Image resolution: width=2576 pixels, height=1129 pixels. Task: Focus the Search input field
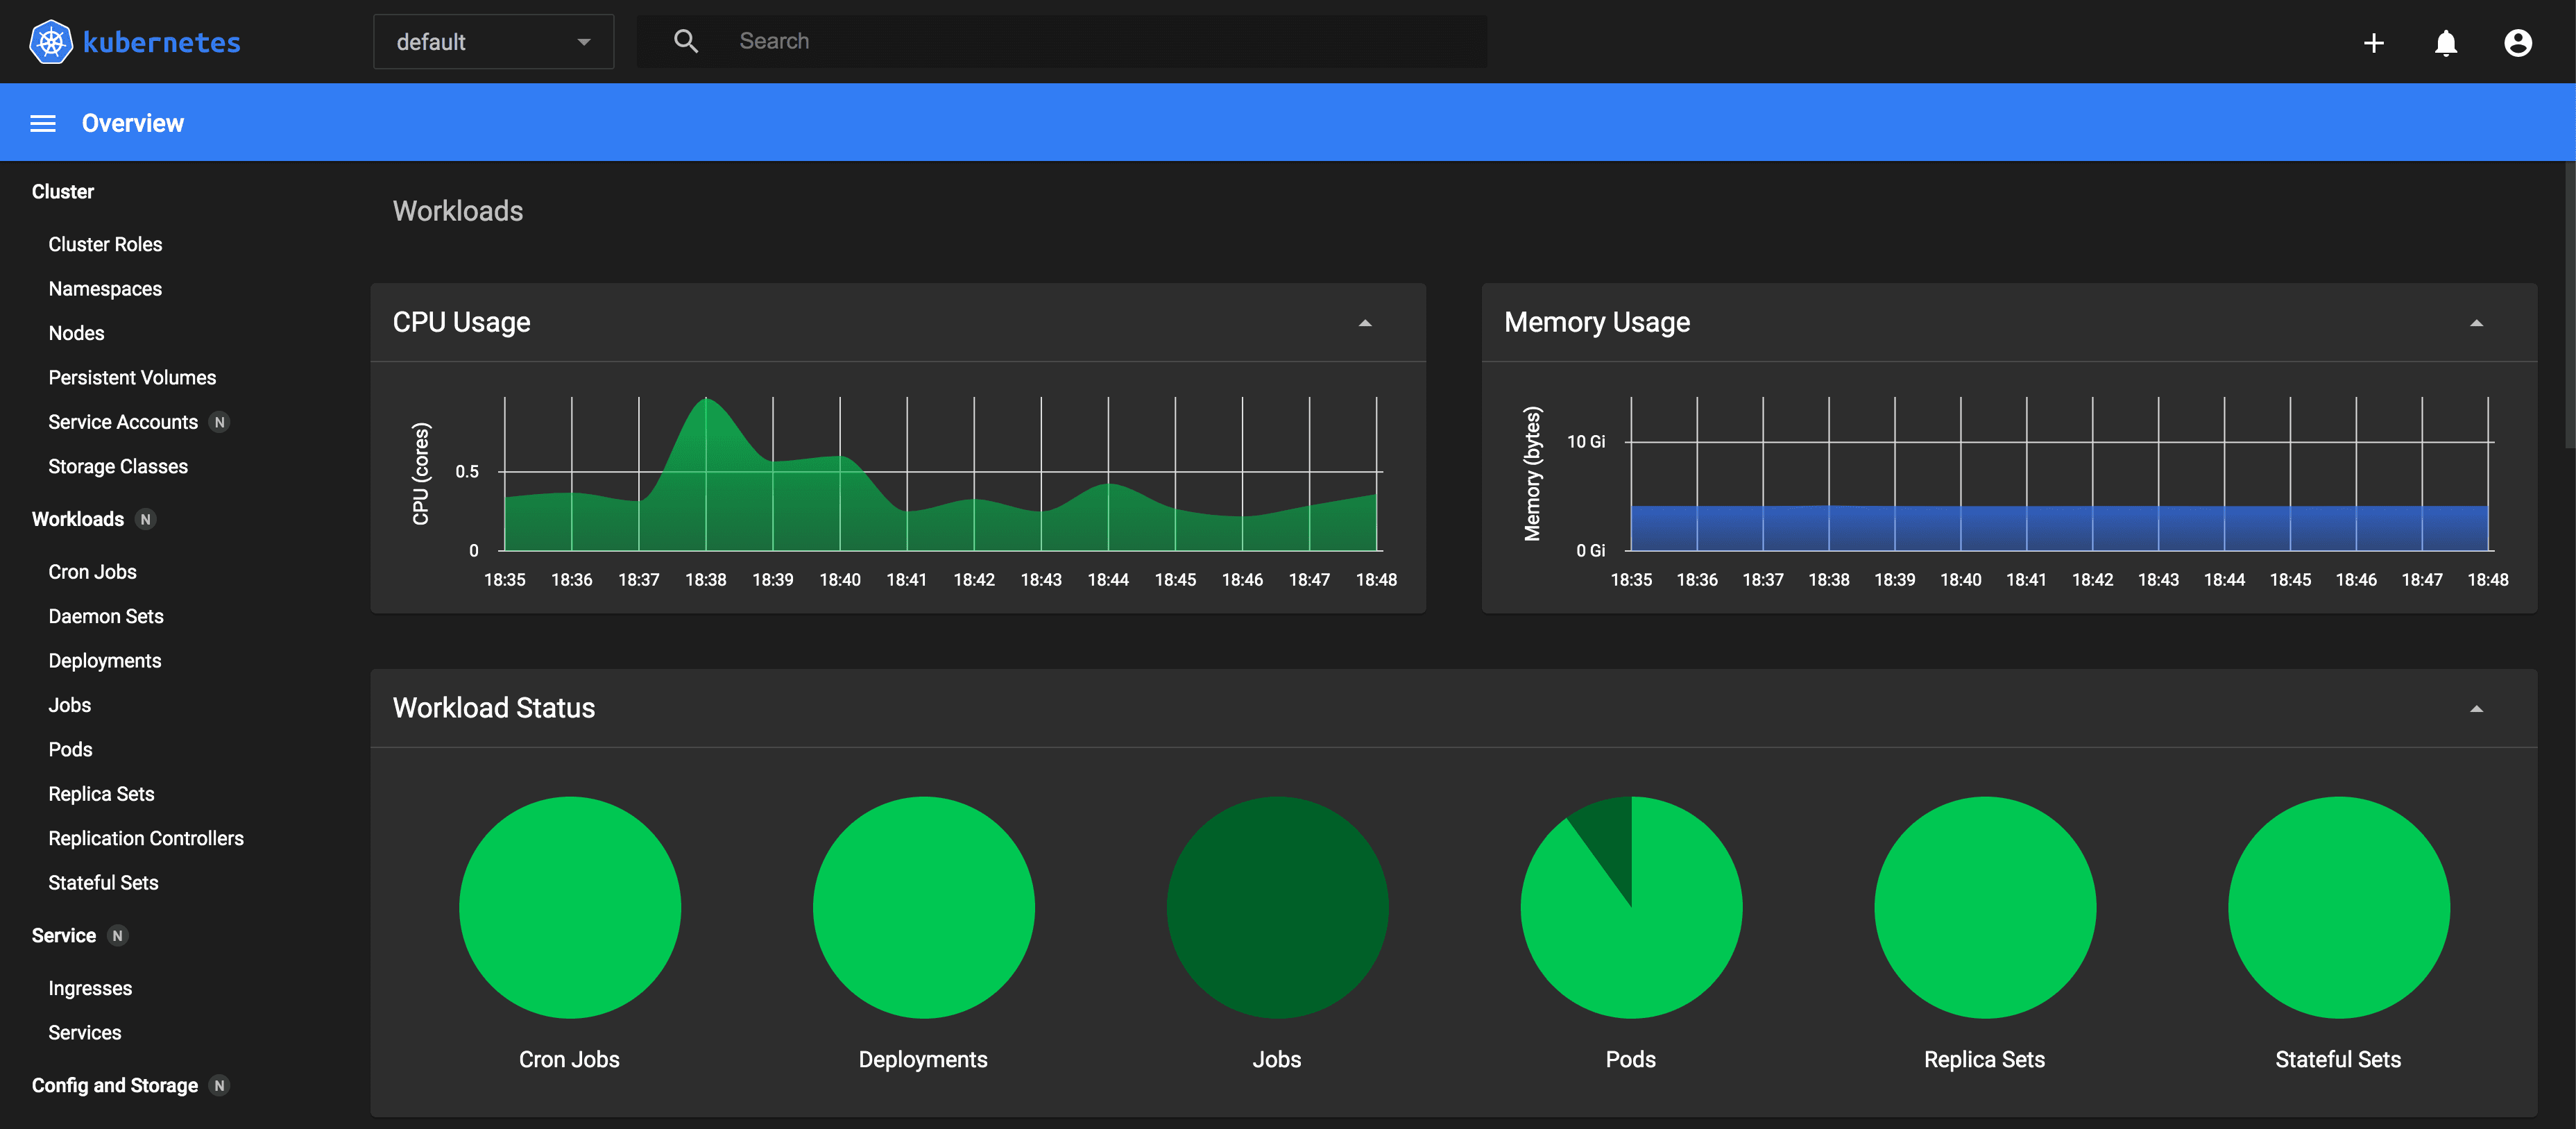click(x=1100, y=41)
